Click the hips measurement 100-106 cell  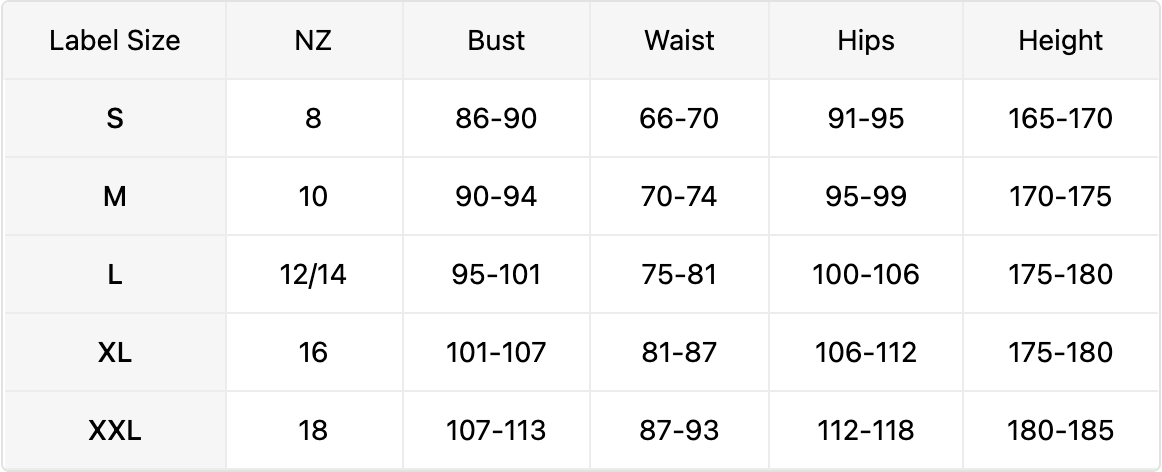(866, 275)
